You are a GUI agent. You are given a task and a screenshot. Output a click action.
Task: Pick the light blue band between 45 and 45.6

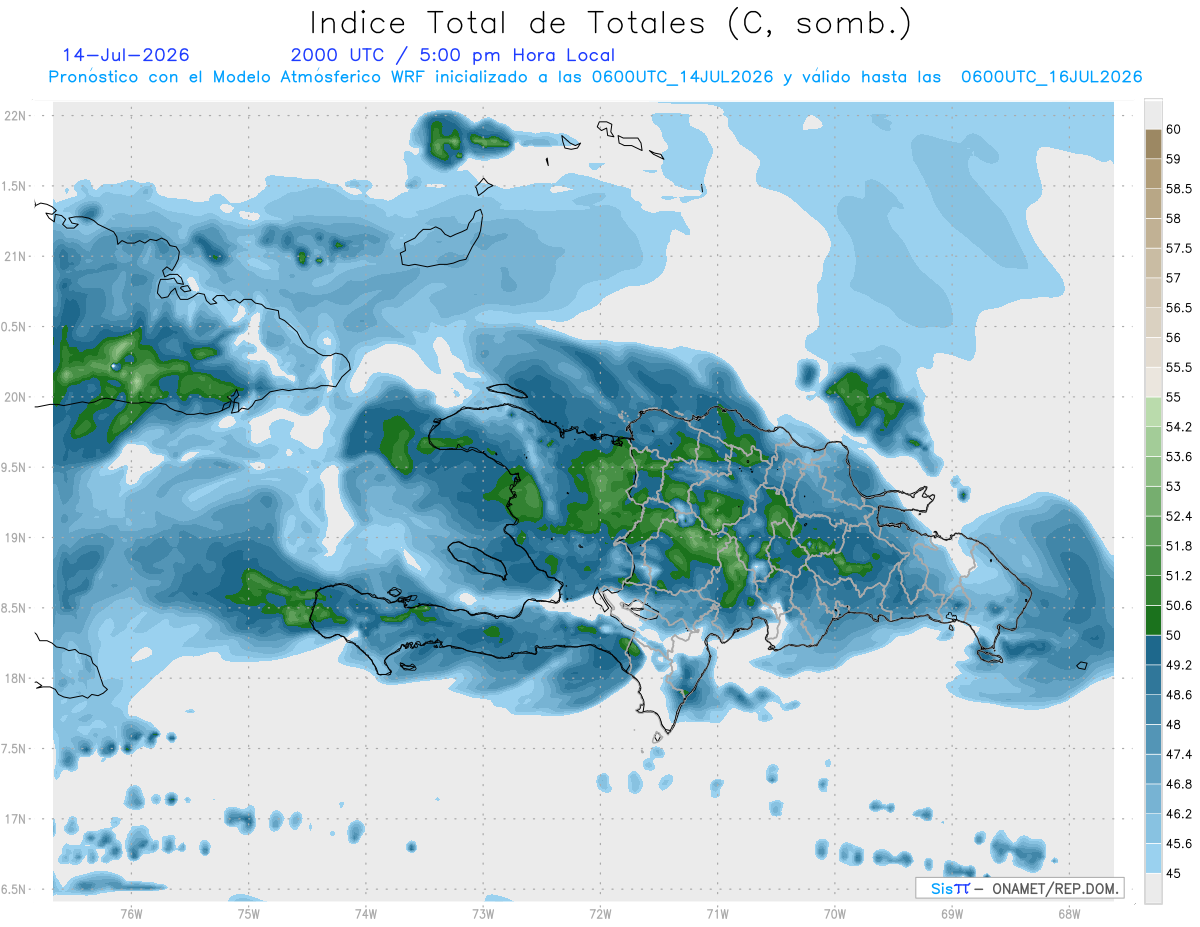coord(1153,859)
